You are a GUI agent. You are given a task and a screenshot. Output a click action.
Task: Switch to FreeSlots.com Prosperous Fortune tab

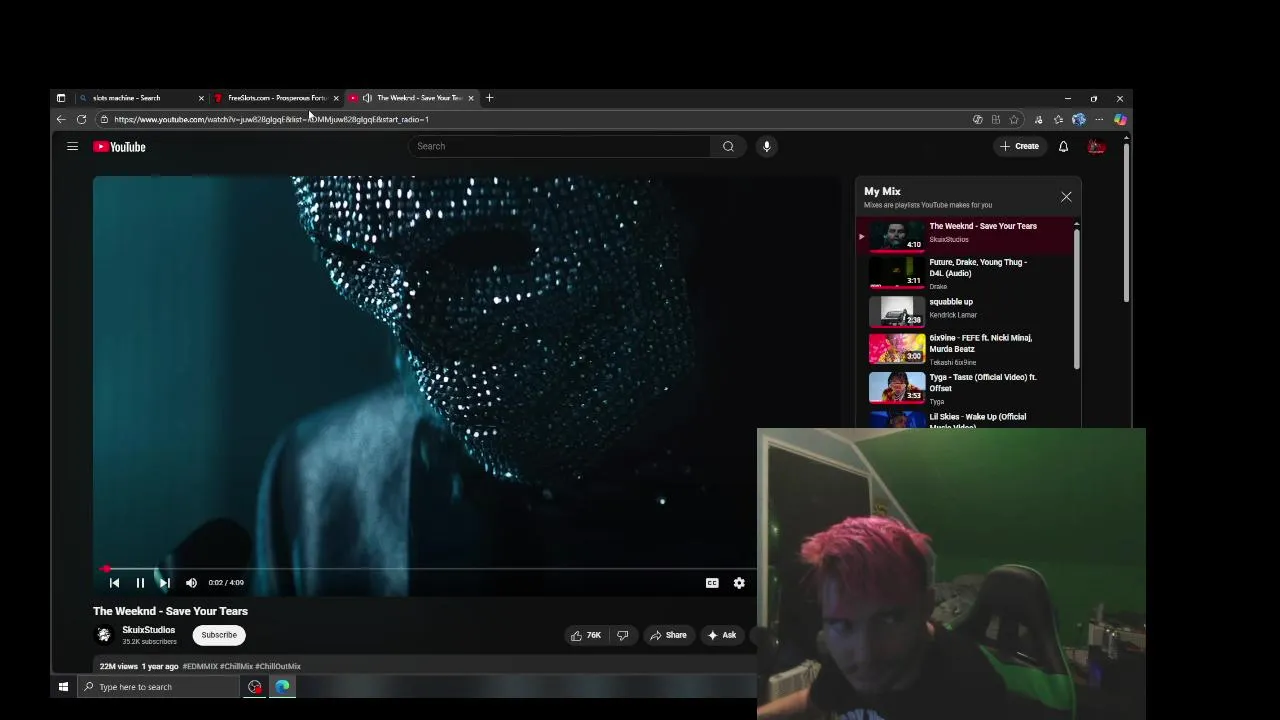(275, 98)
